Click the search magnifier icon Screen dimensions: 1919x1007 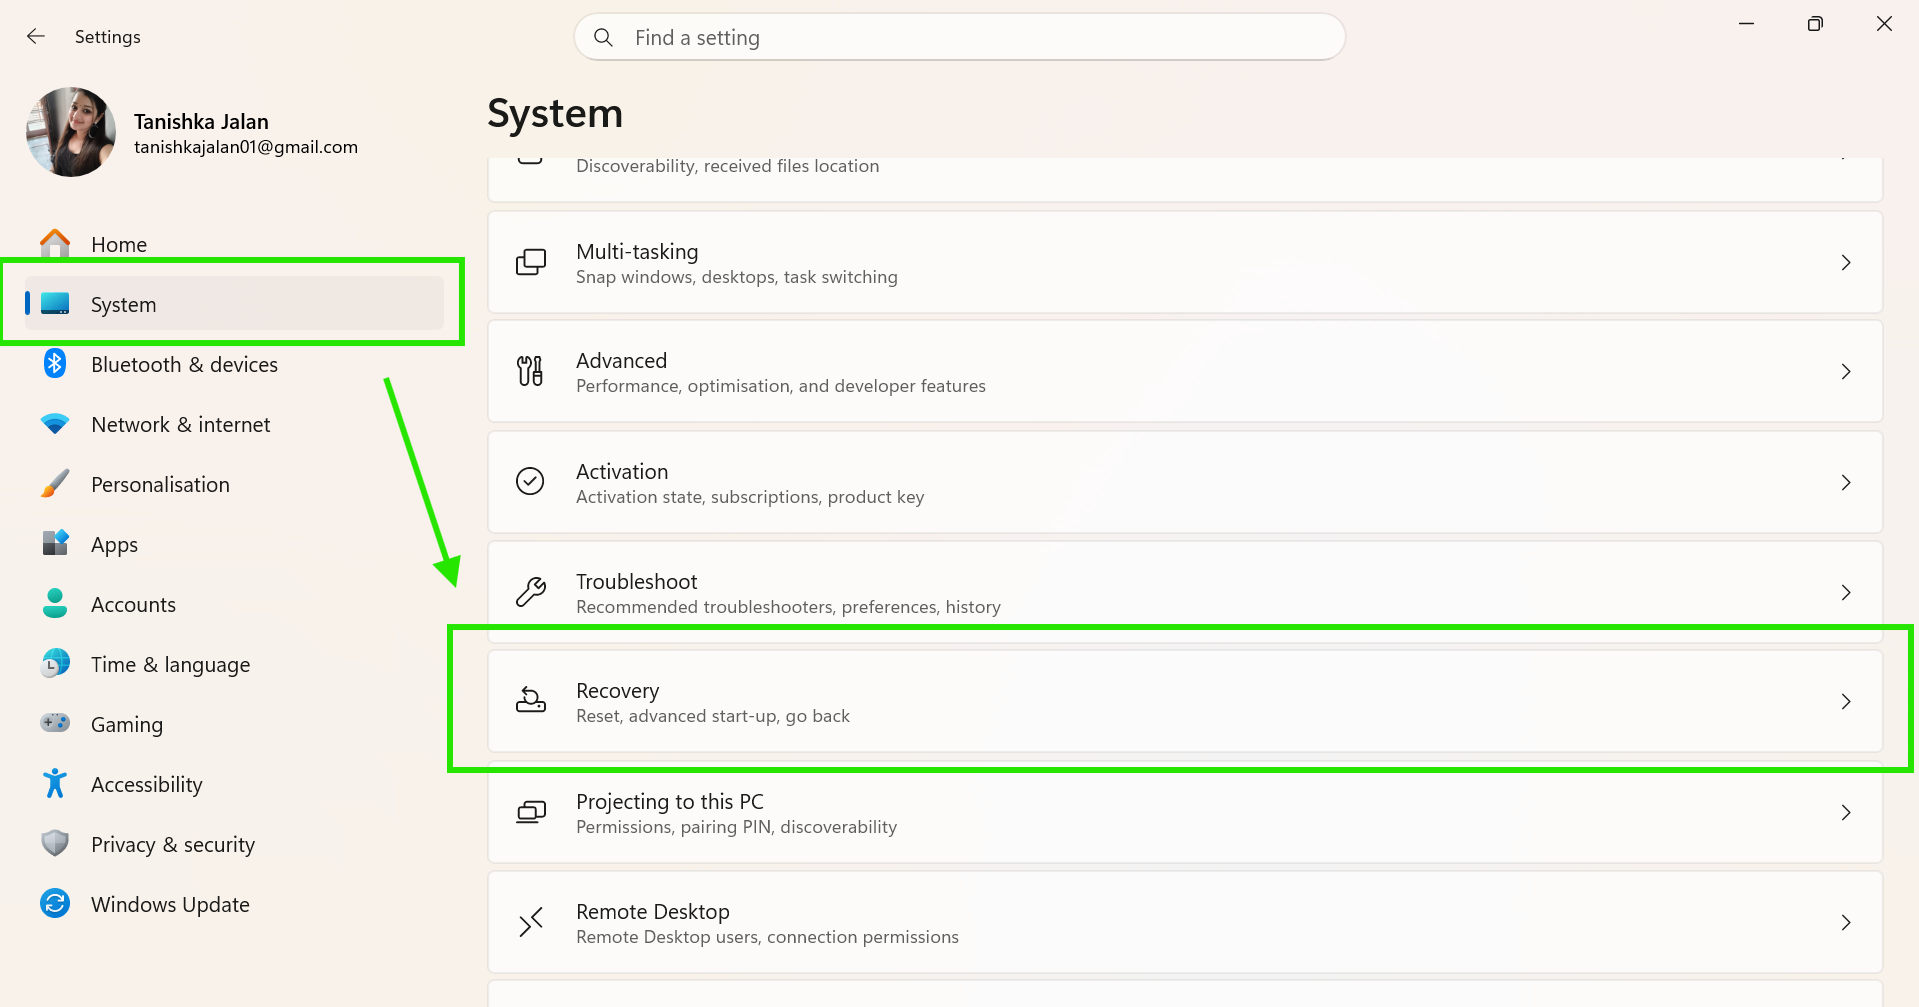point(603,38)
